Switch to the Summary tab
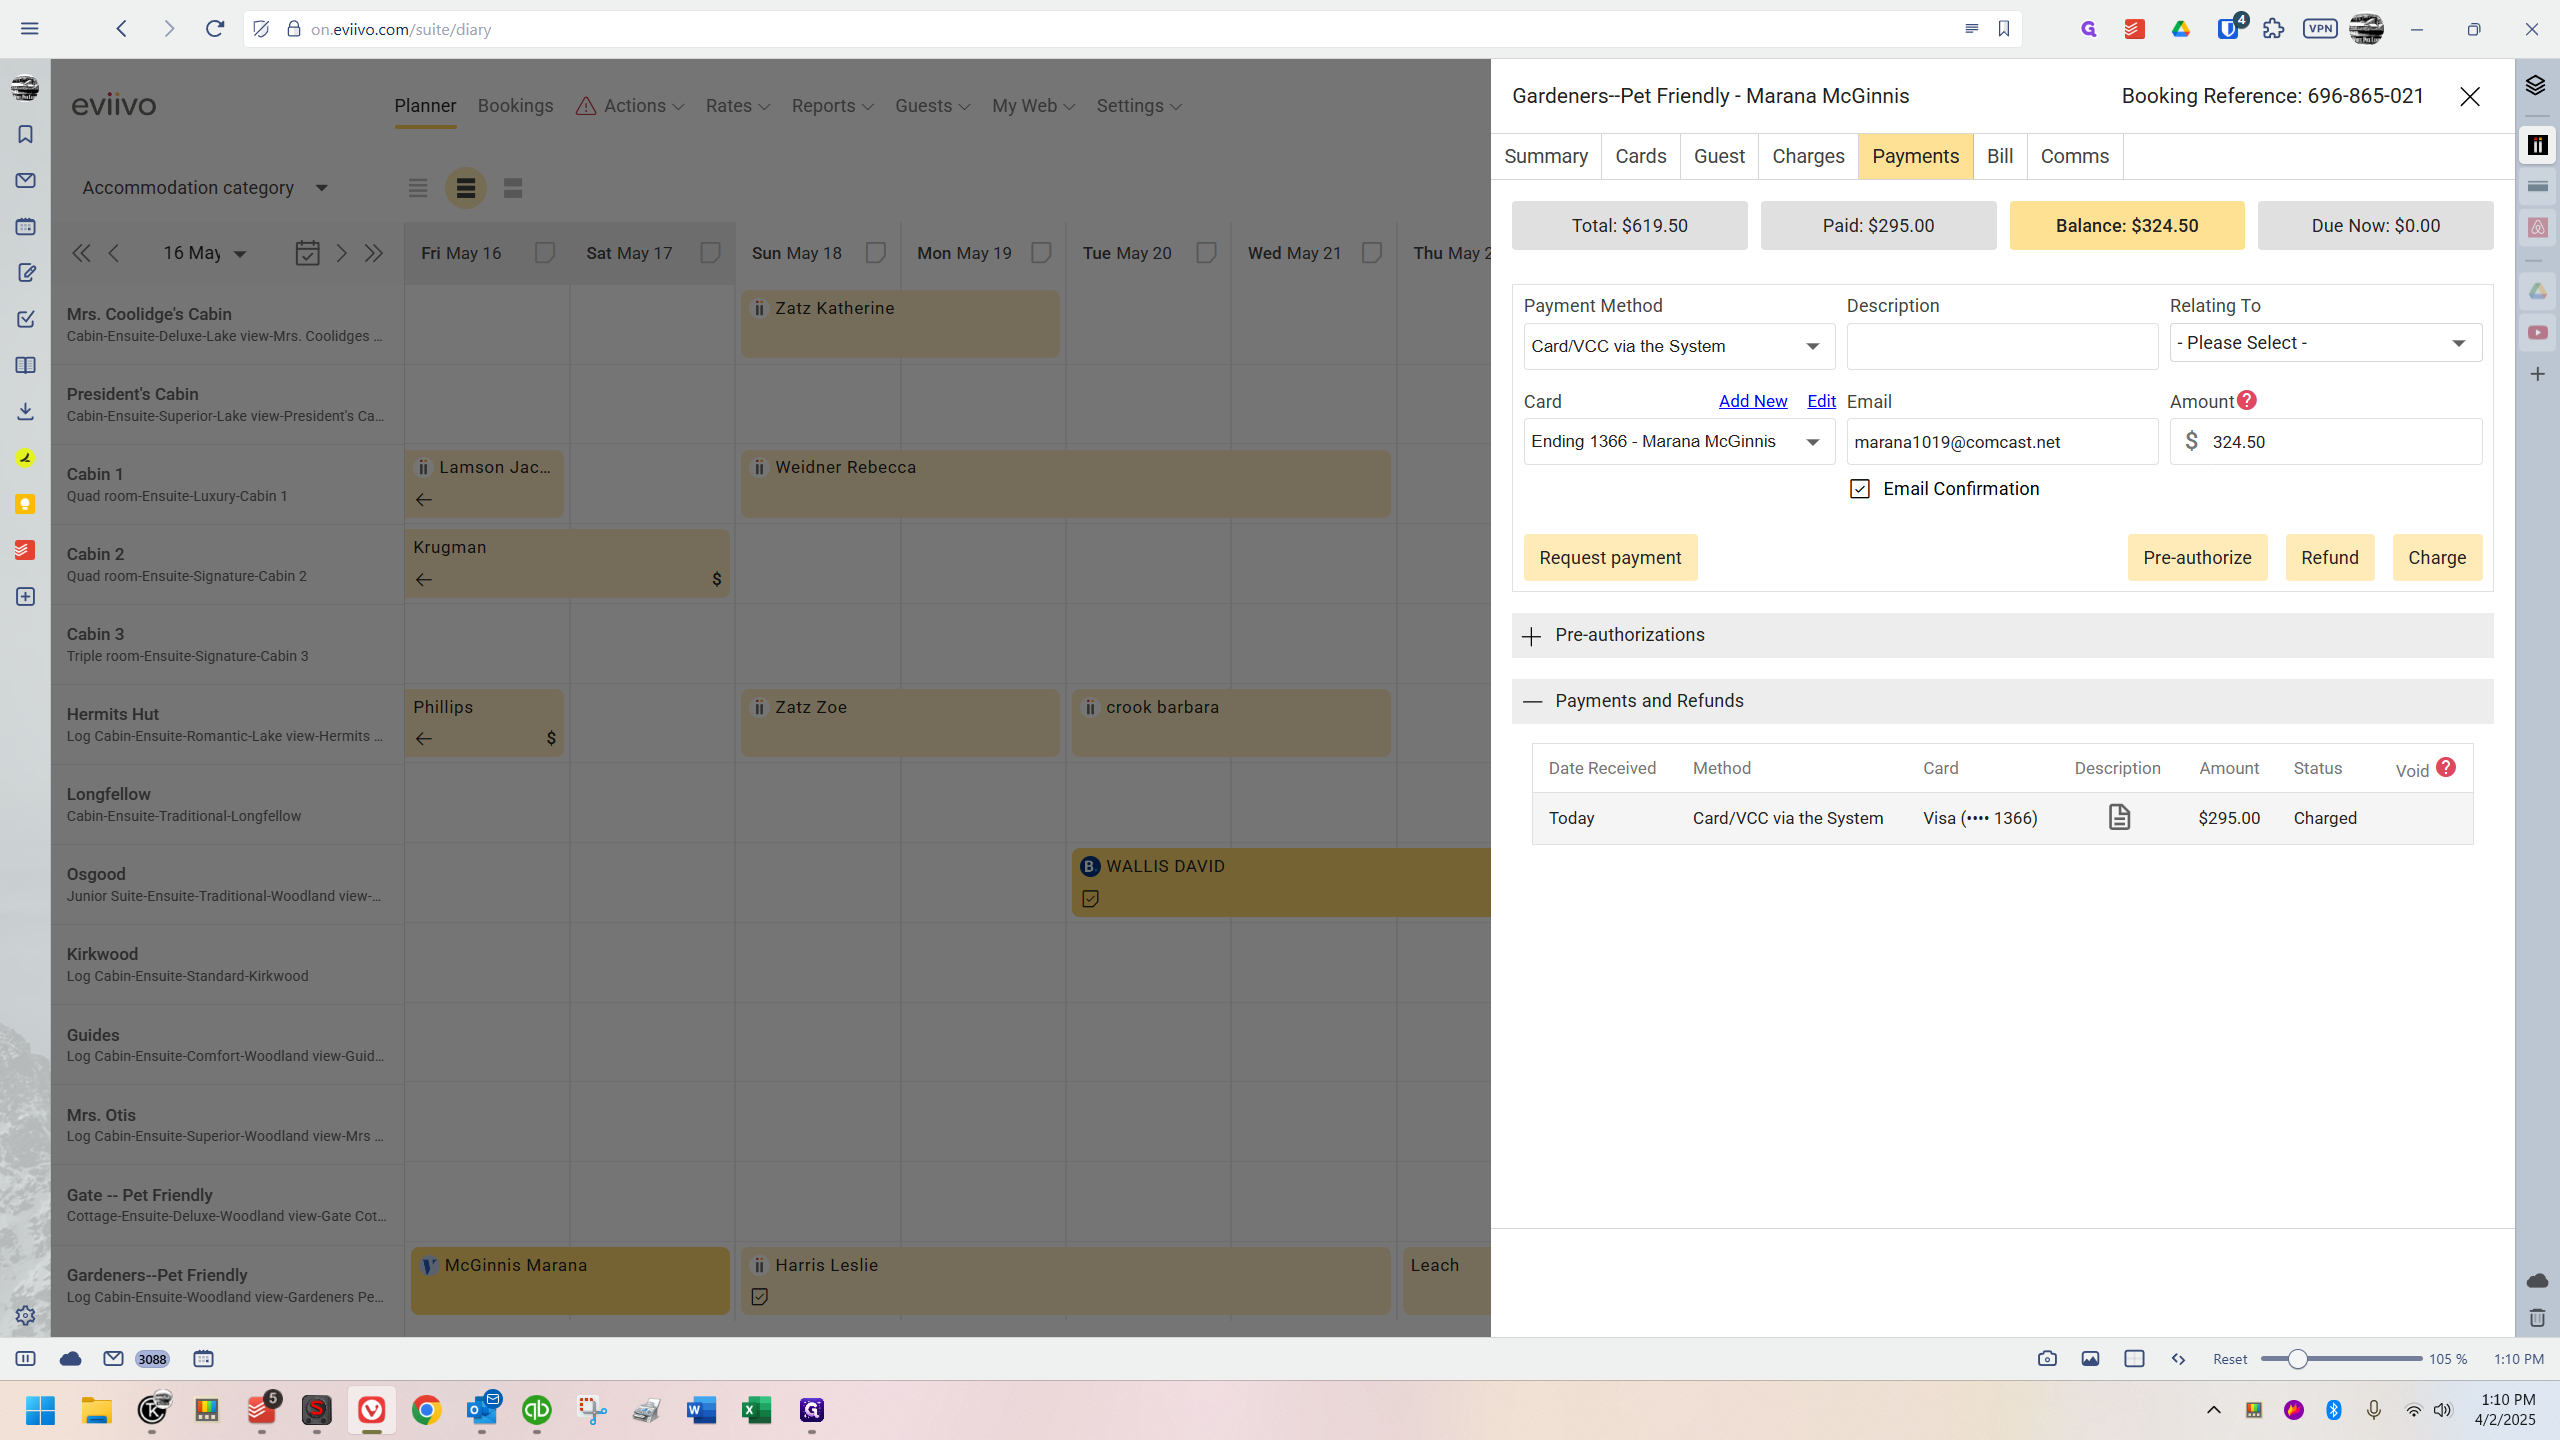 [x=1545, y=156]
